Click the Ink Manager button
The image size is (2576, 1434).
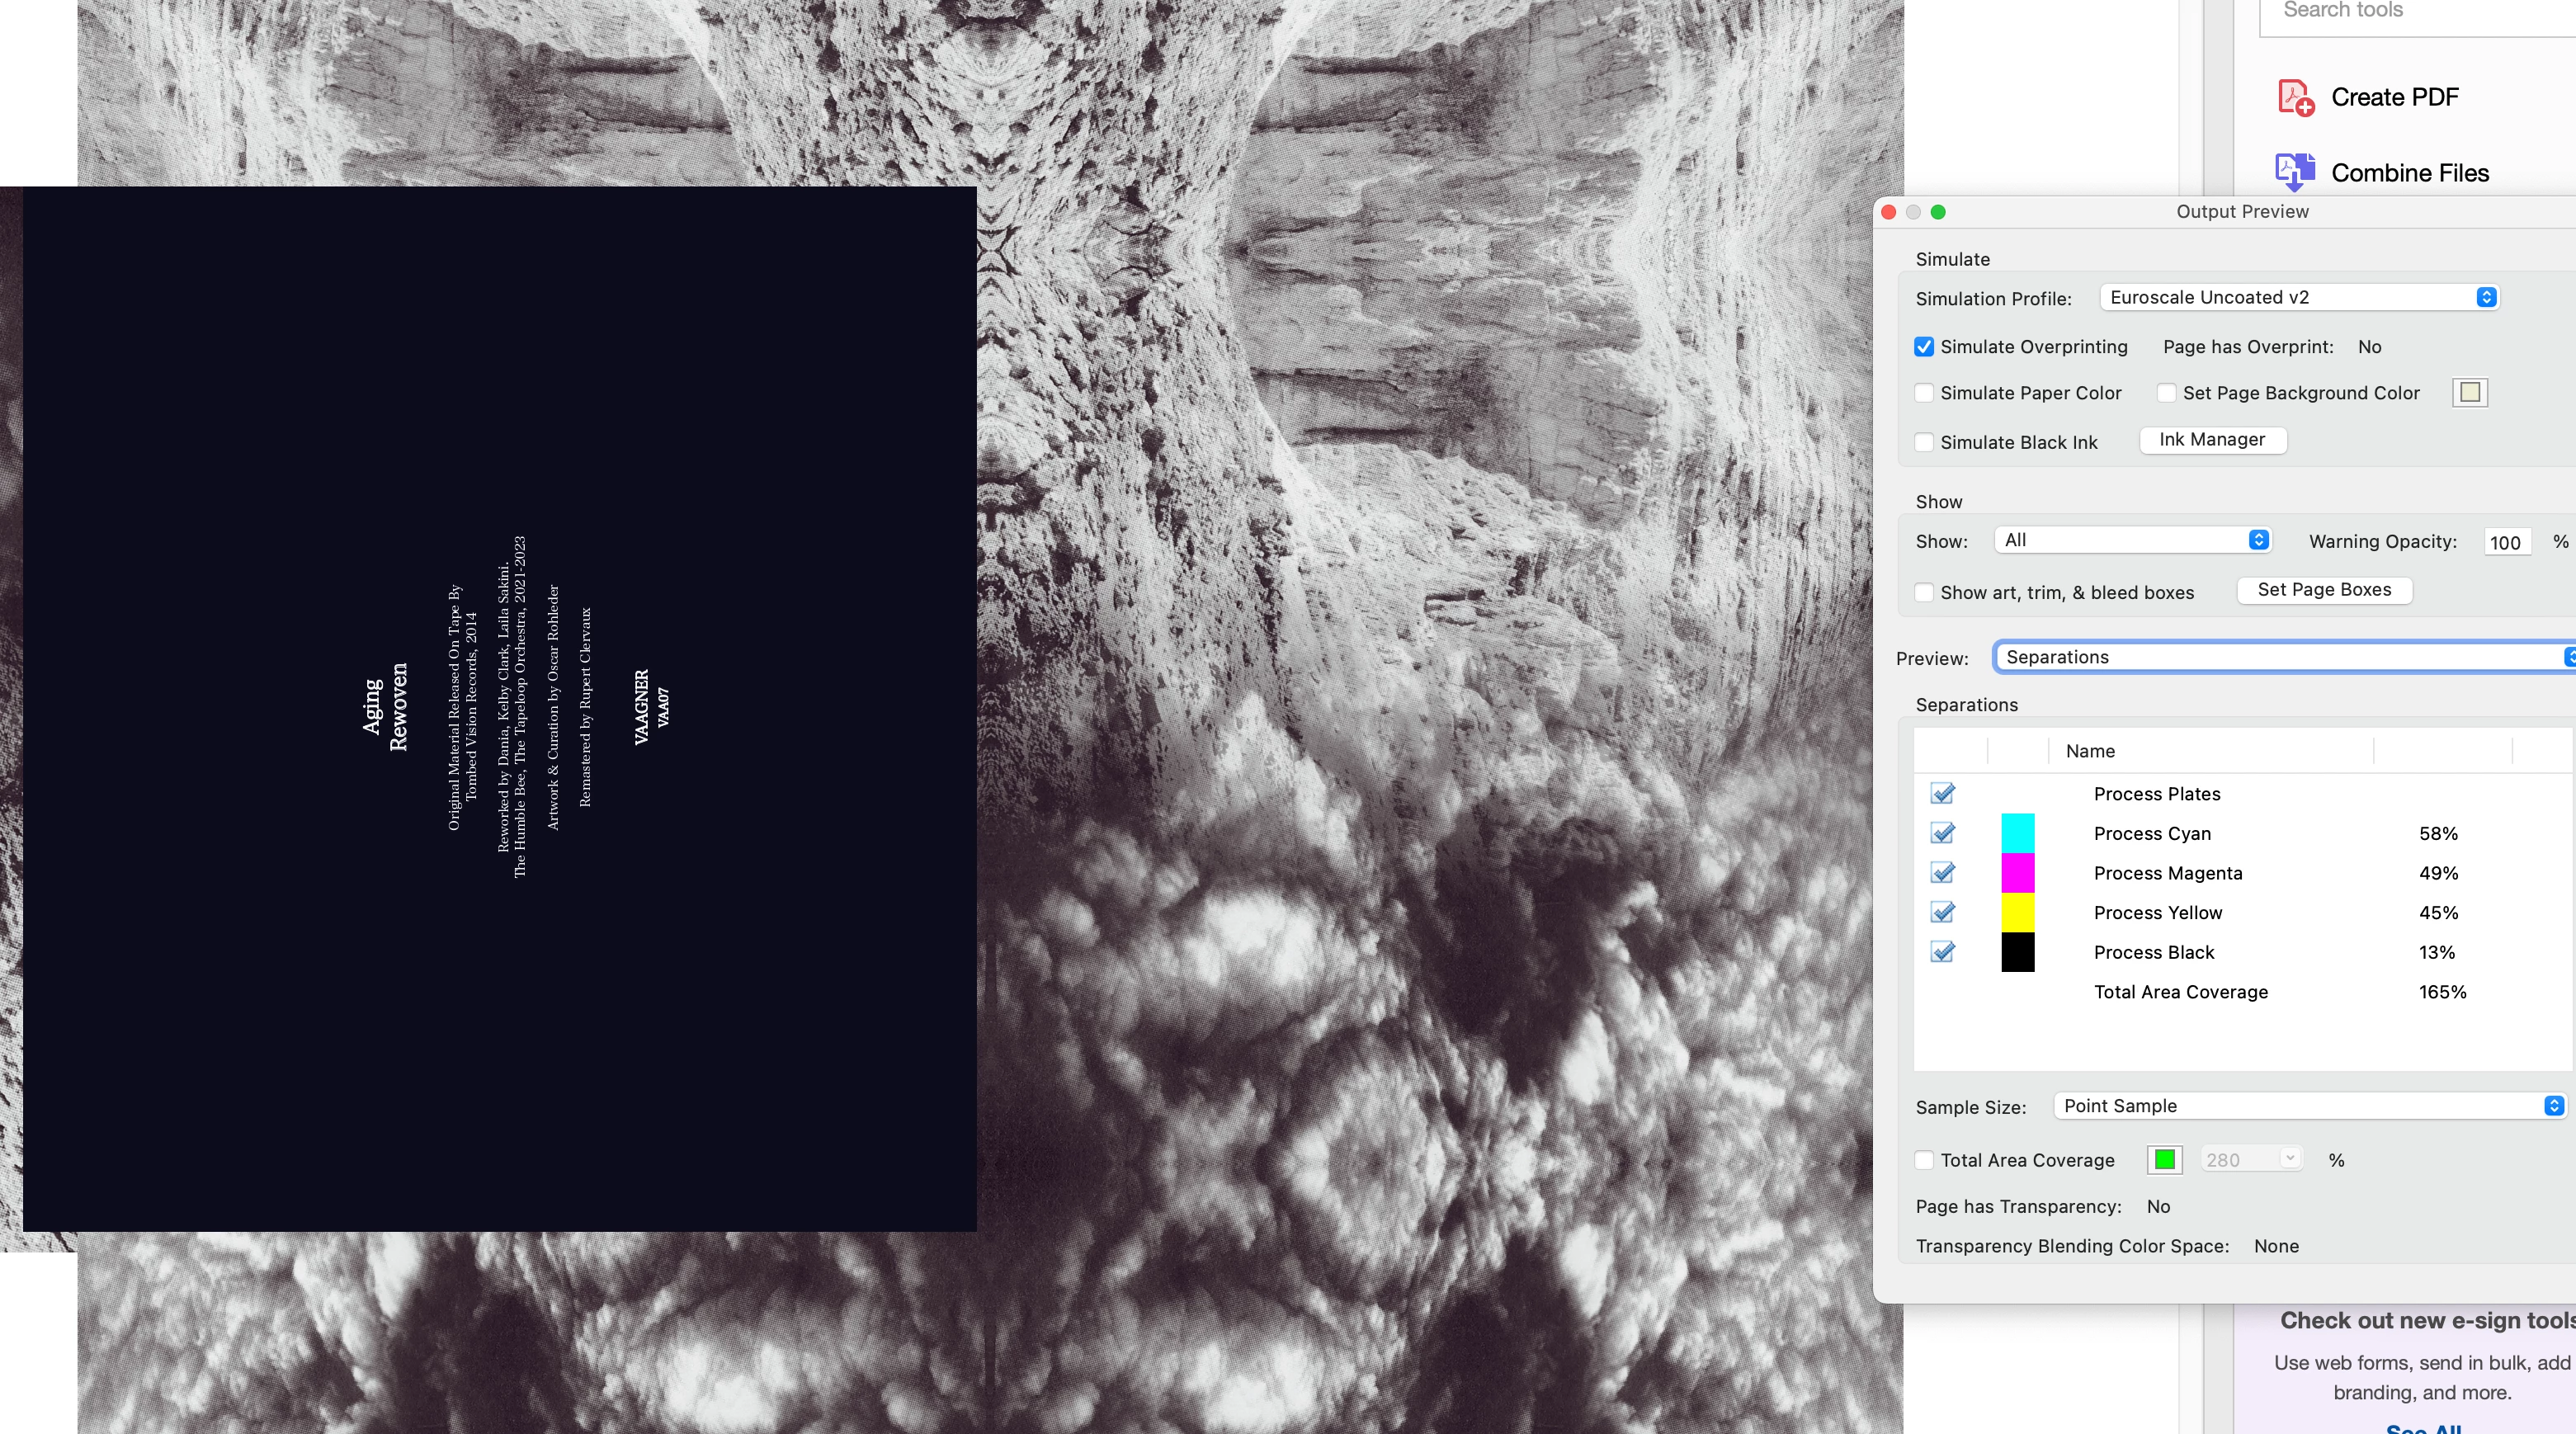pos(2211,440)
